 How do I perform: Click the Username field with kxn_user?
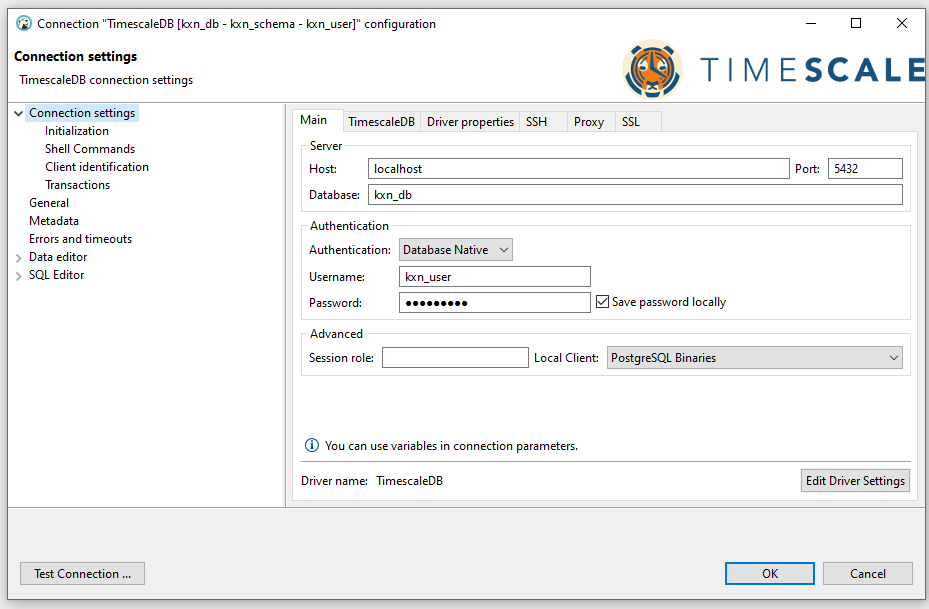(495, 277)
